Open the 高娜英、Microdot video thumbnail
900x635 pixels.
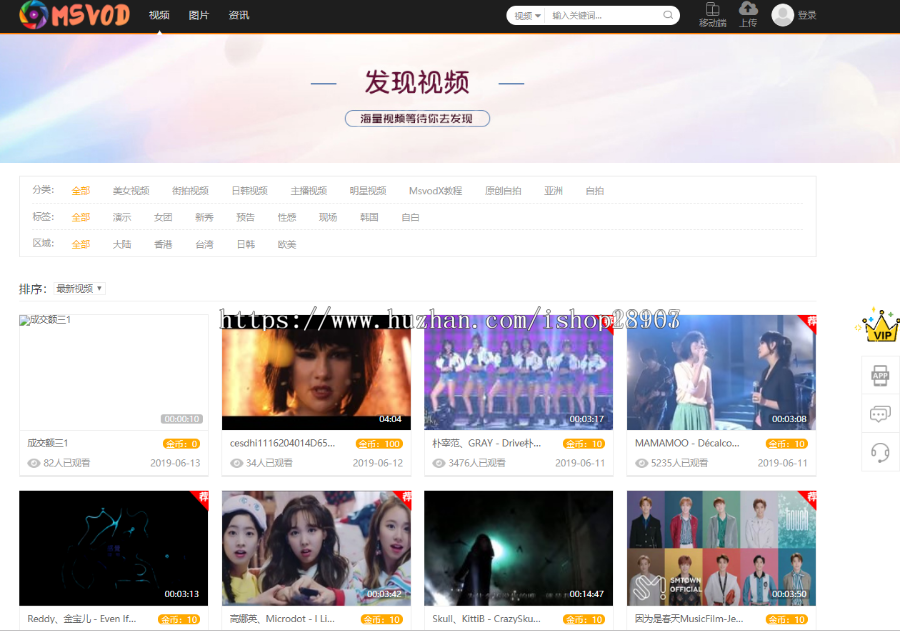tap(316, 548)
